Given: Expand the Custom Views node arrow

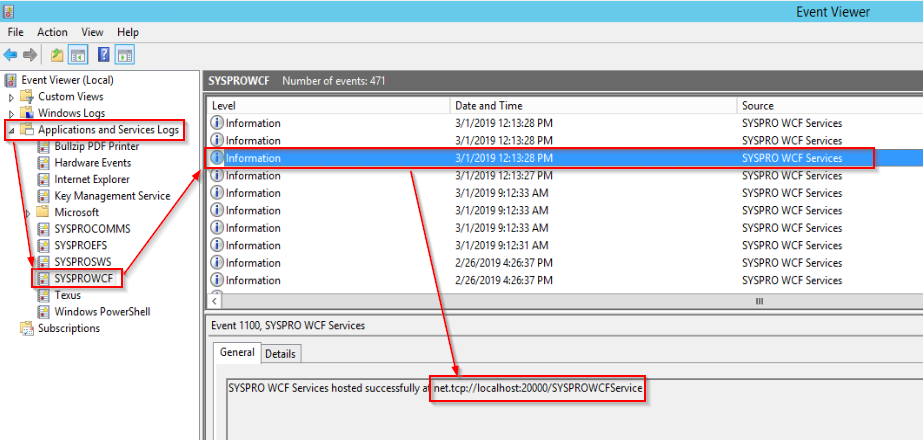Looking at the screenshot, I should pyautogui.click(x=11, y=97).
